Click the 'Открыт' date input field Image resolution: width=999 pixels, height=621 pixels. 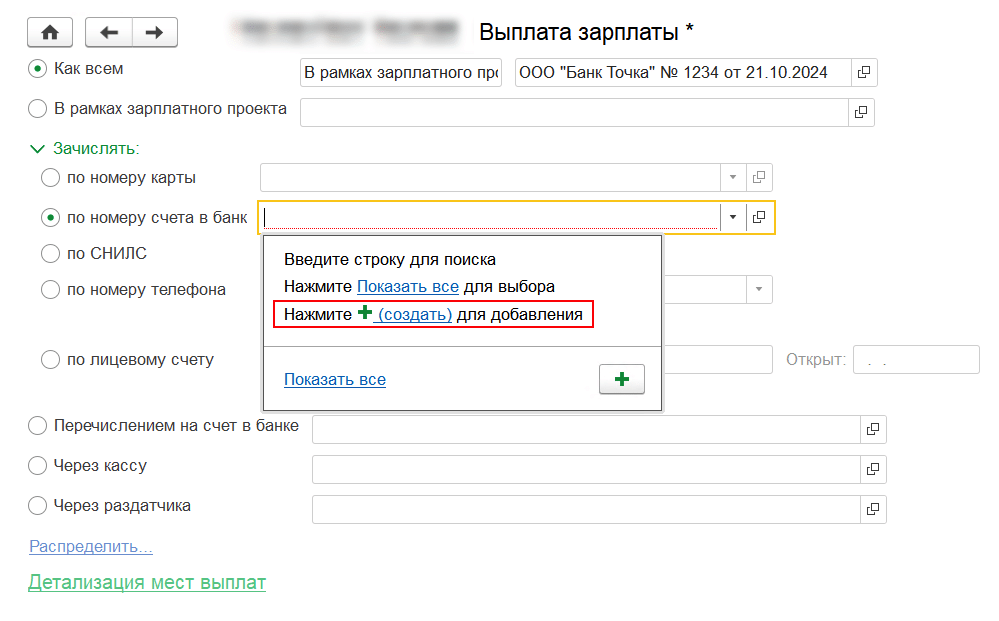[x=914, y=360]
